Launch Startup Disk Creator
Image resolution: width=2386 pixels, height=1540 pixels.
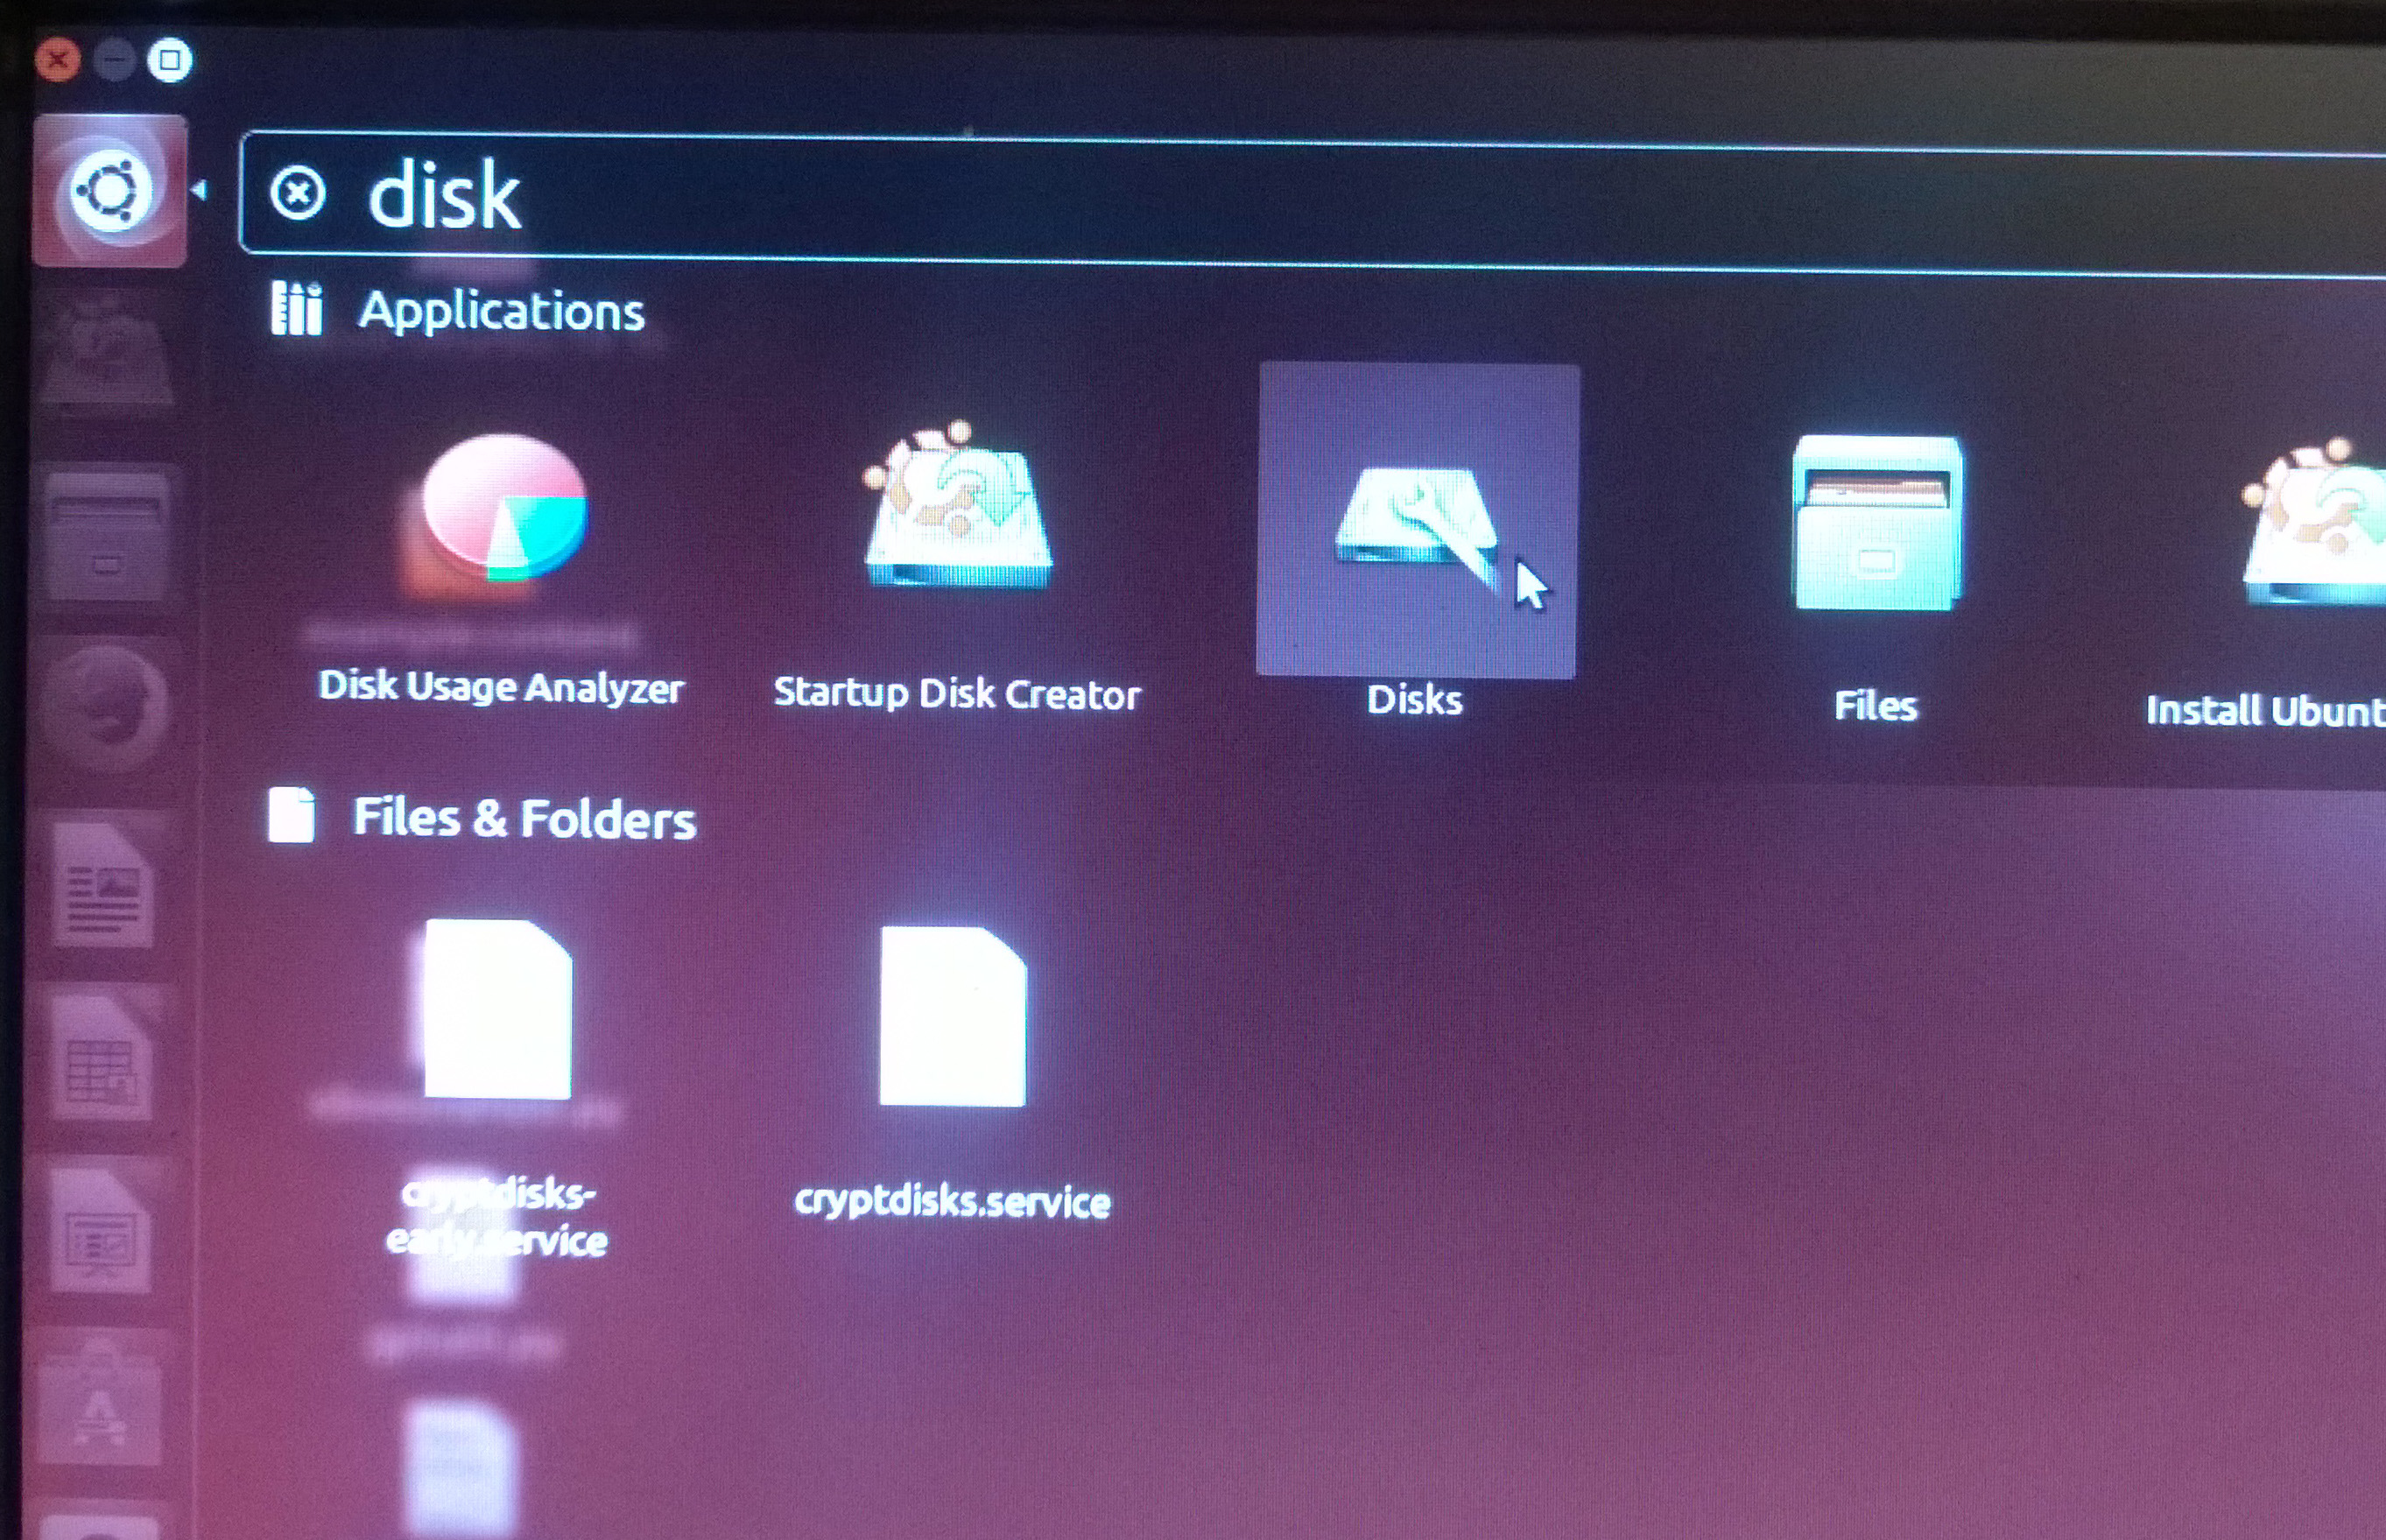point(957,505)
